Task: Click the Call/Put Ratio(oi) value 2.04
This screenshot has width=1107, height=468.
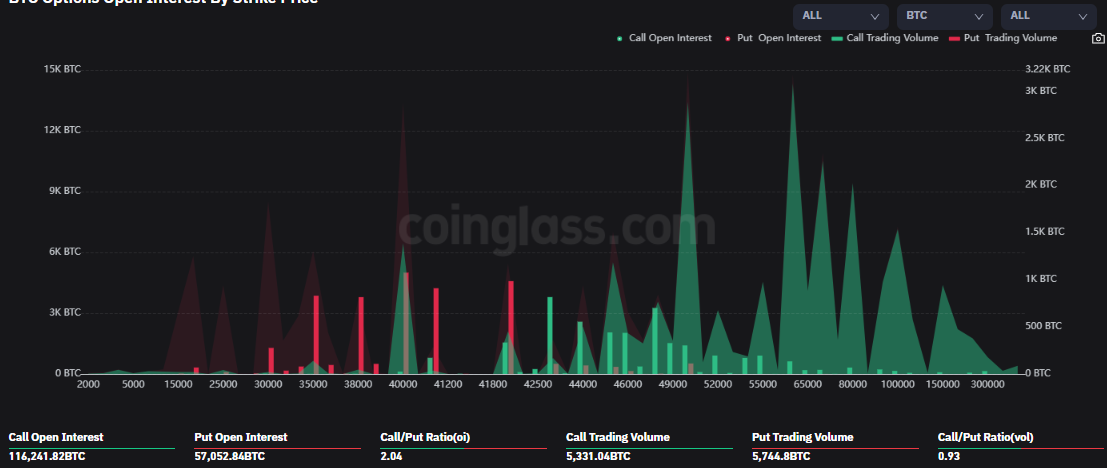Action: coord(391,457)
